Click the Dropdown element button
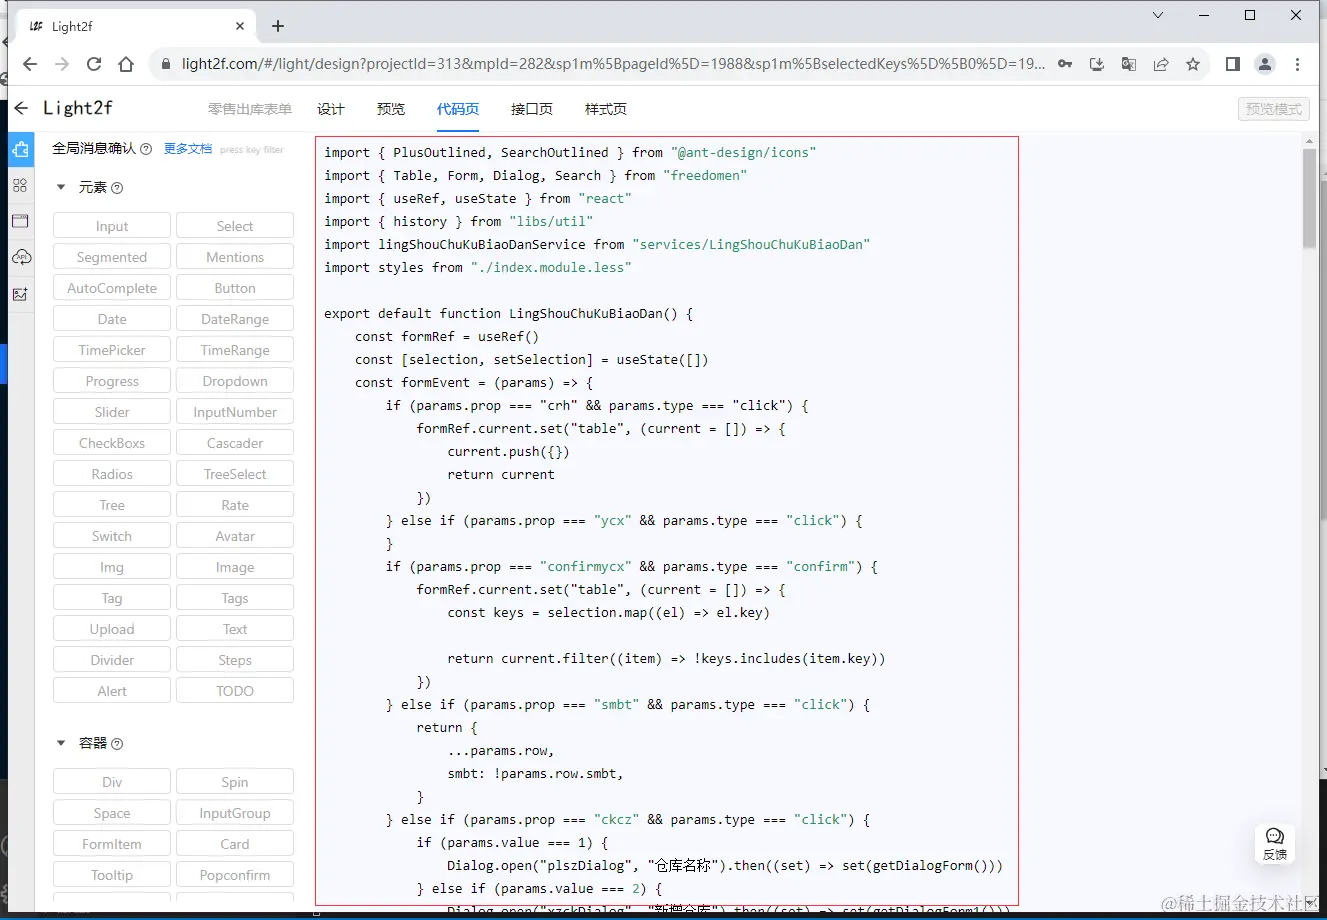Viewport: 1327px width, 920px height. [x=235, y=381]
